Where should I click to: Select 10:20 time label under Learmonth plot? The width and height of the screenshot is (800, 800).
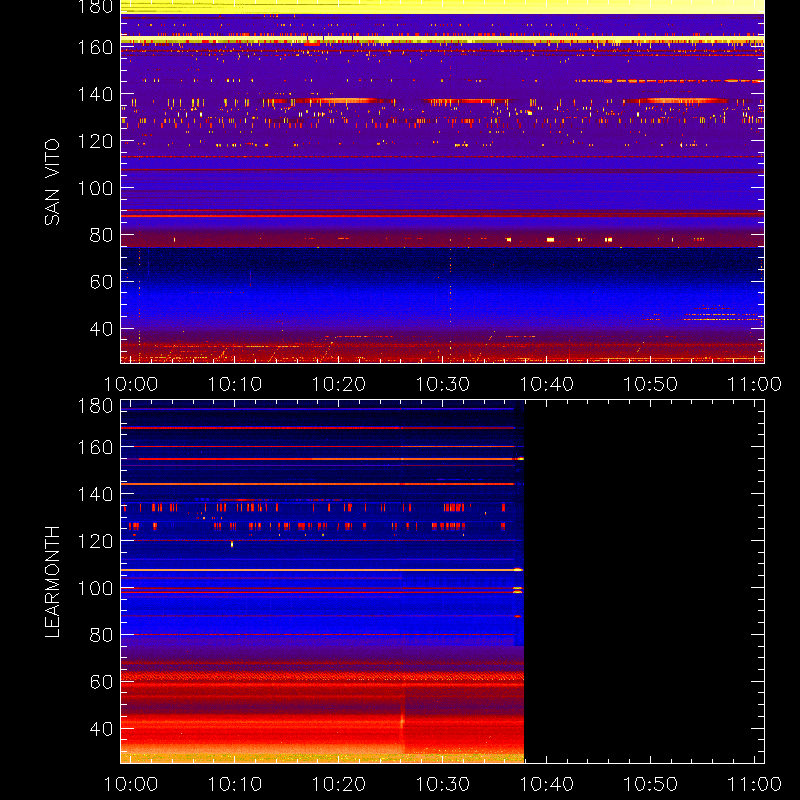point(339,784)
